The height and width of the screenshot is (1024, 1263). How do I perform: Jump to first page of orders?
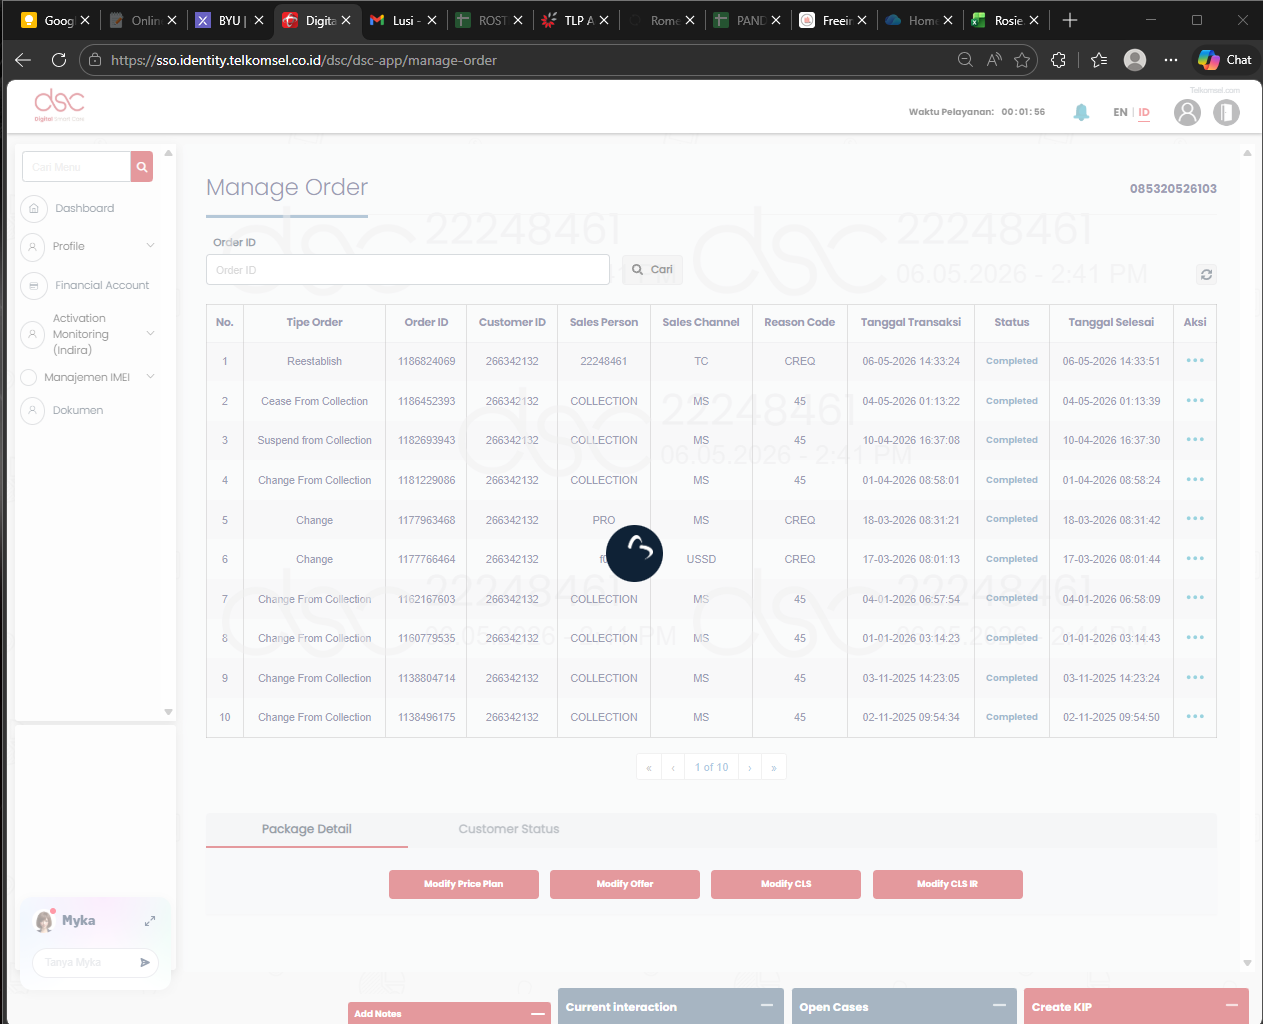649,767
